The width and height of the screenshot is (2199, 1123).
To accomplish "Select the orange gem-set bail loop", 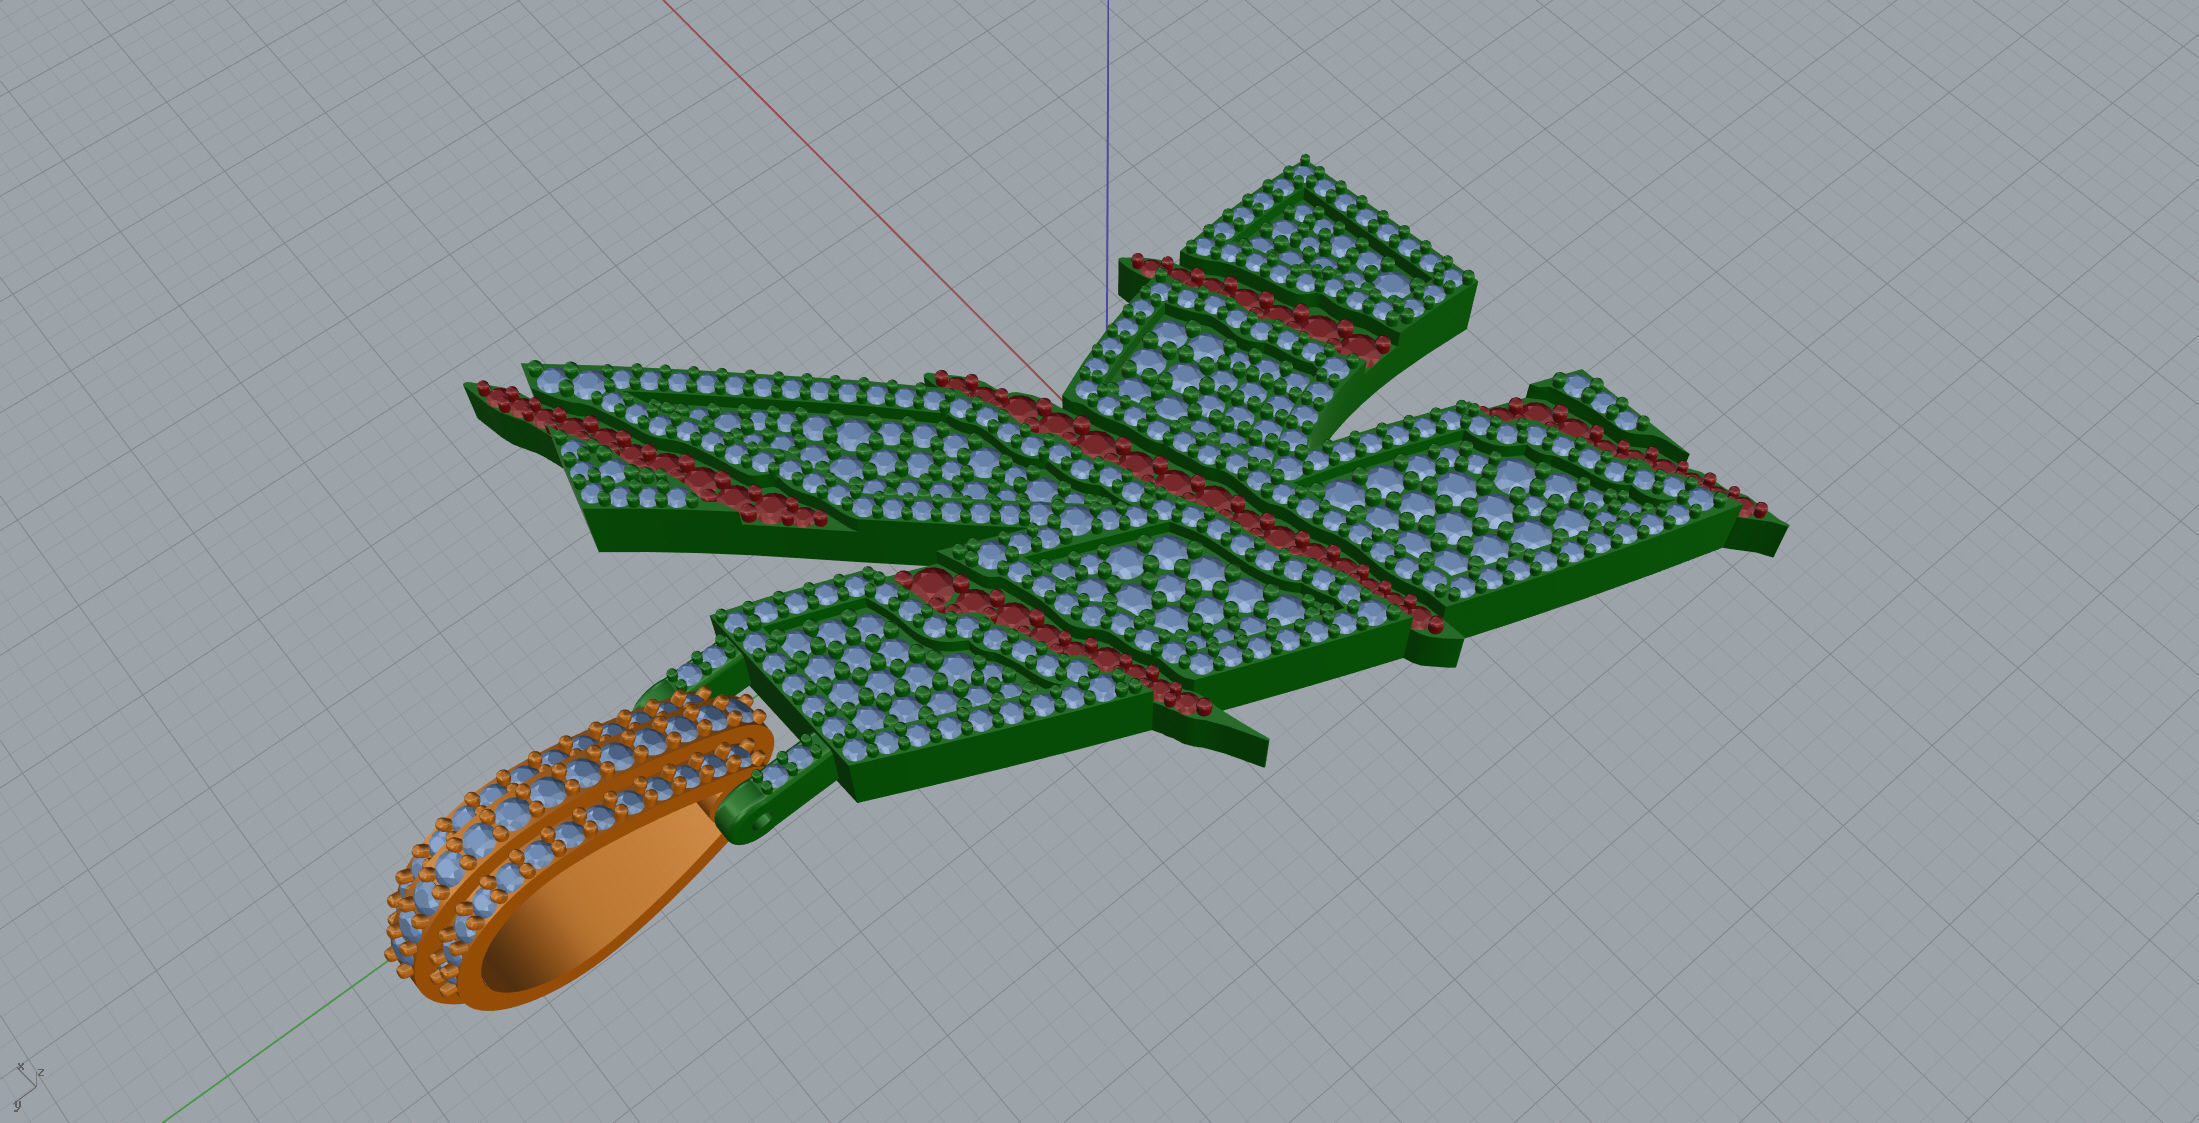I will click(x=578, y=850).
